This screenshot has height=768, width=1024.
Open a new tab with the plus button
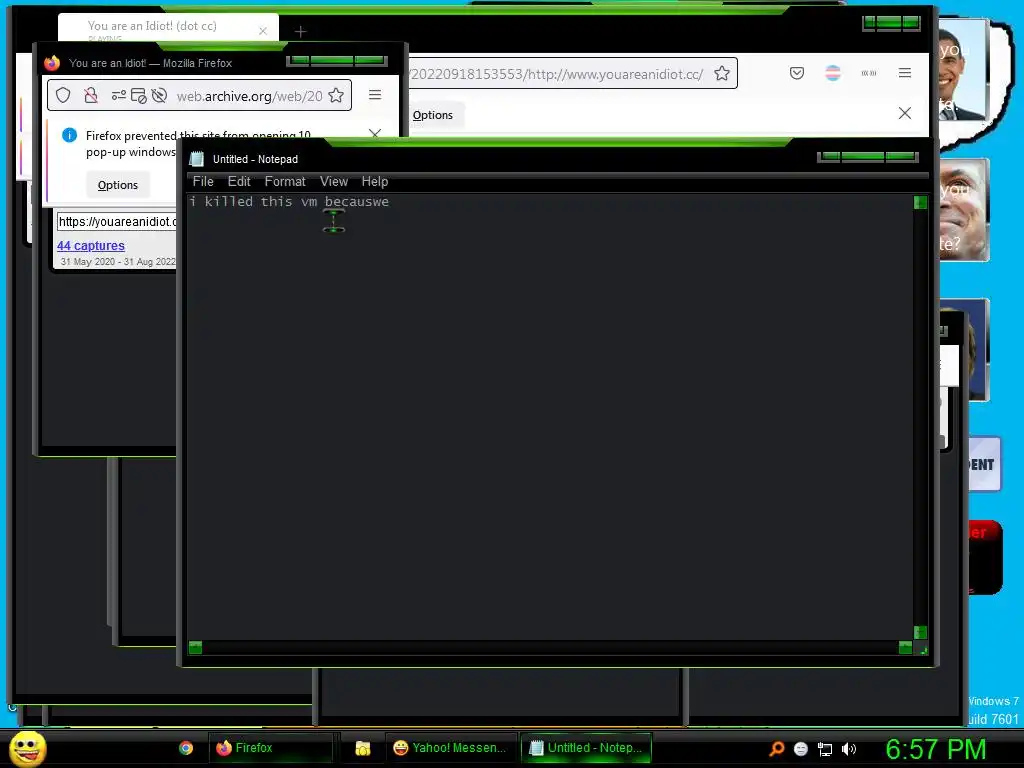coord(300,31)
